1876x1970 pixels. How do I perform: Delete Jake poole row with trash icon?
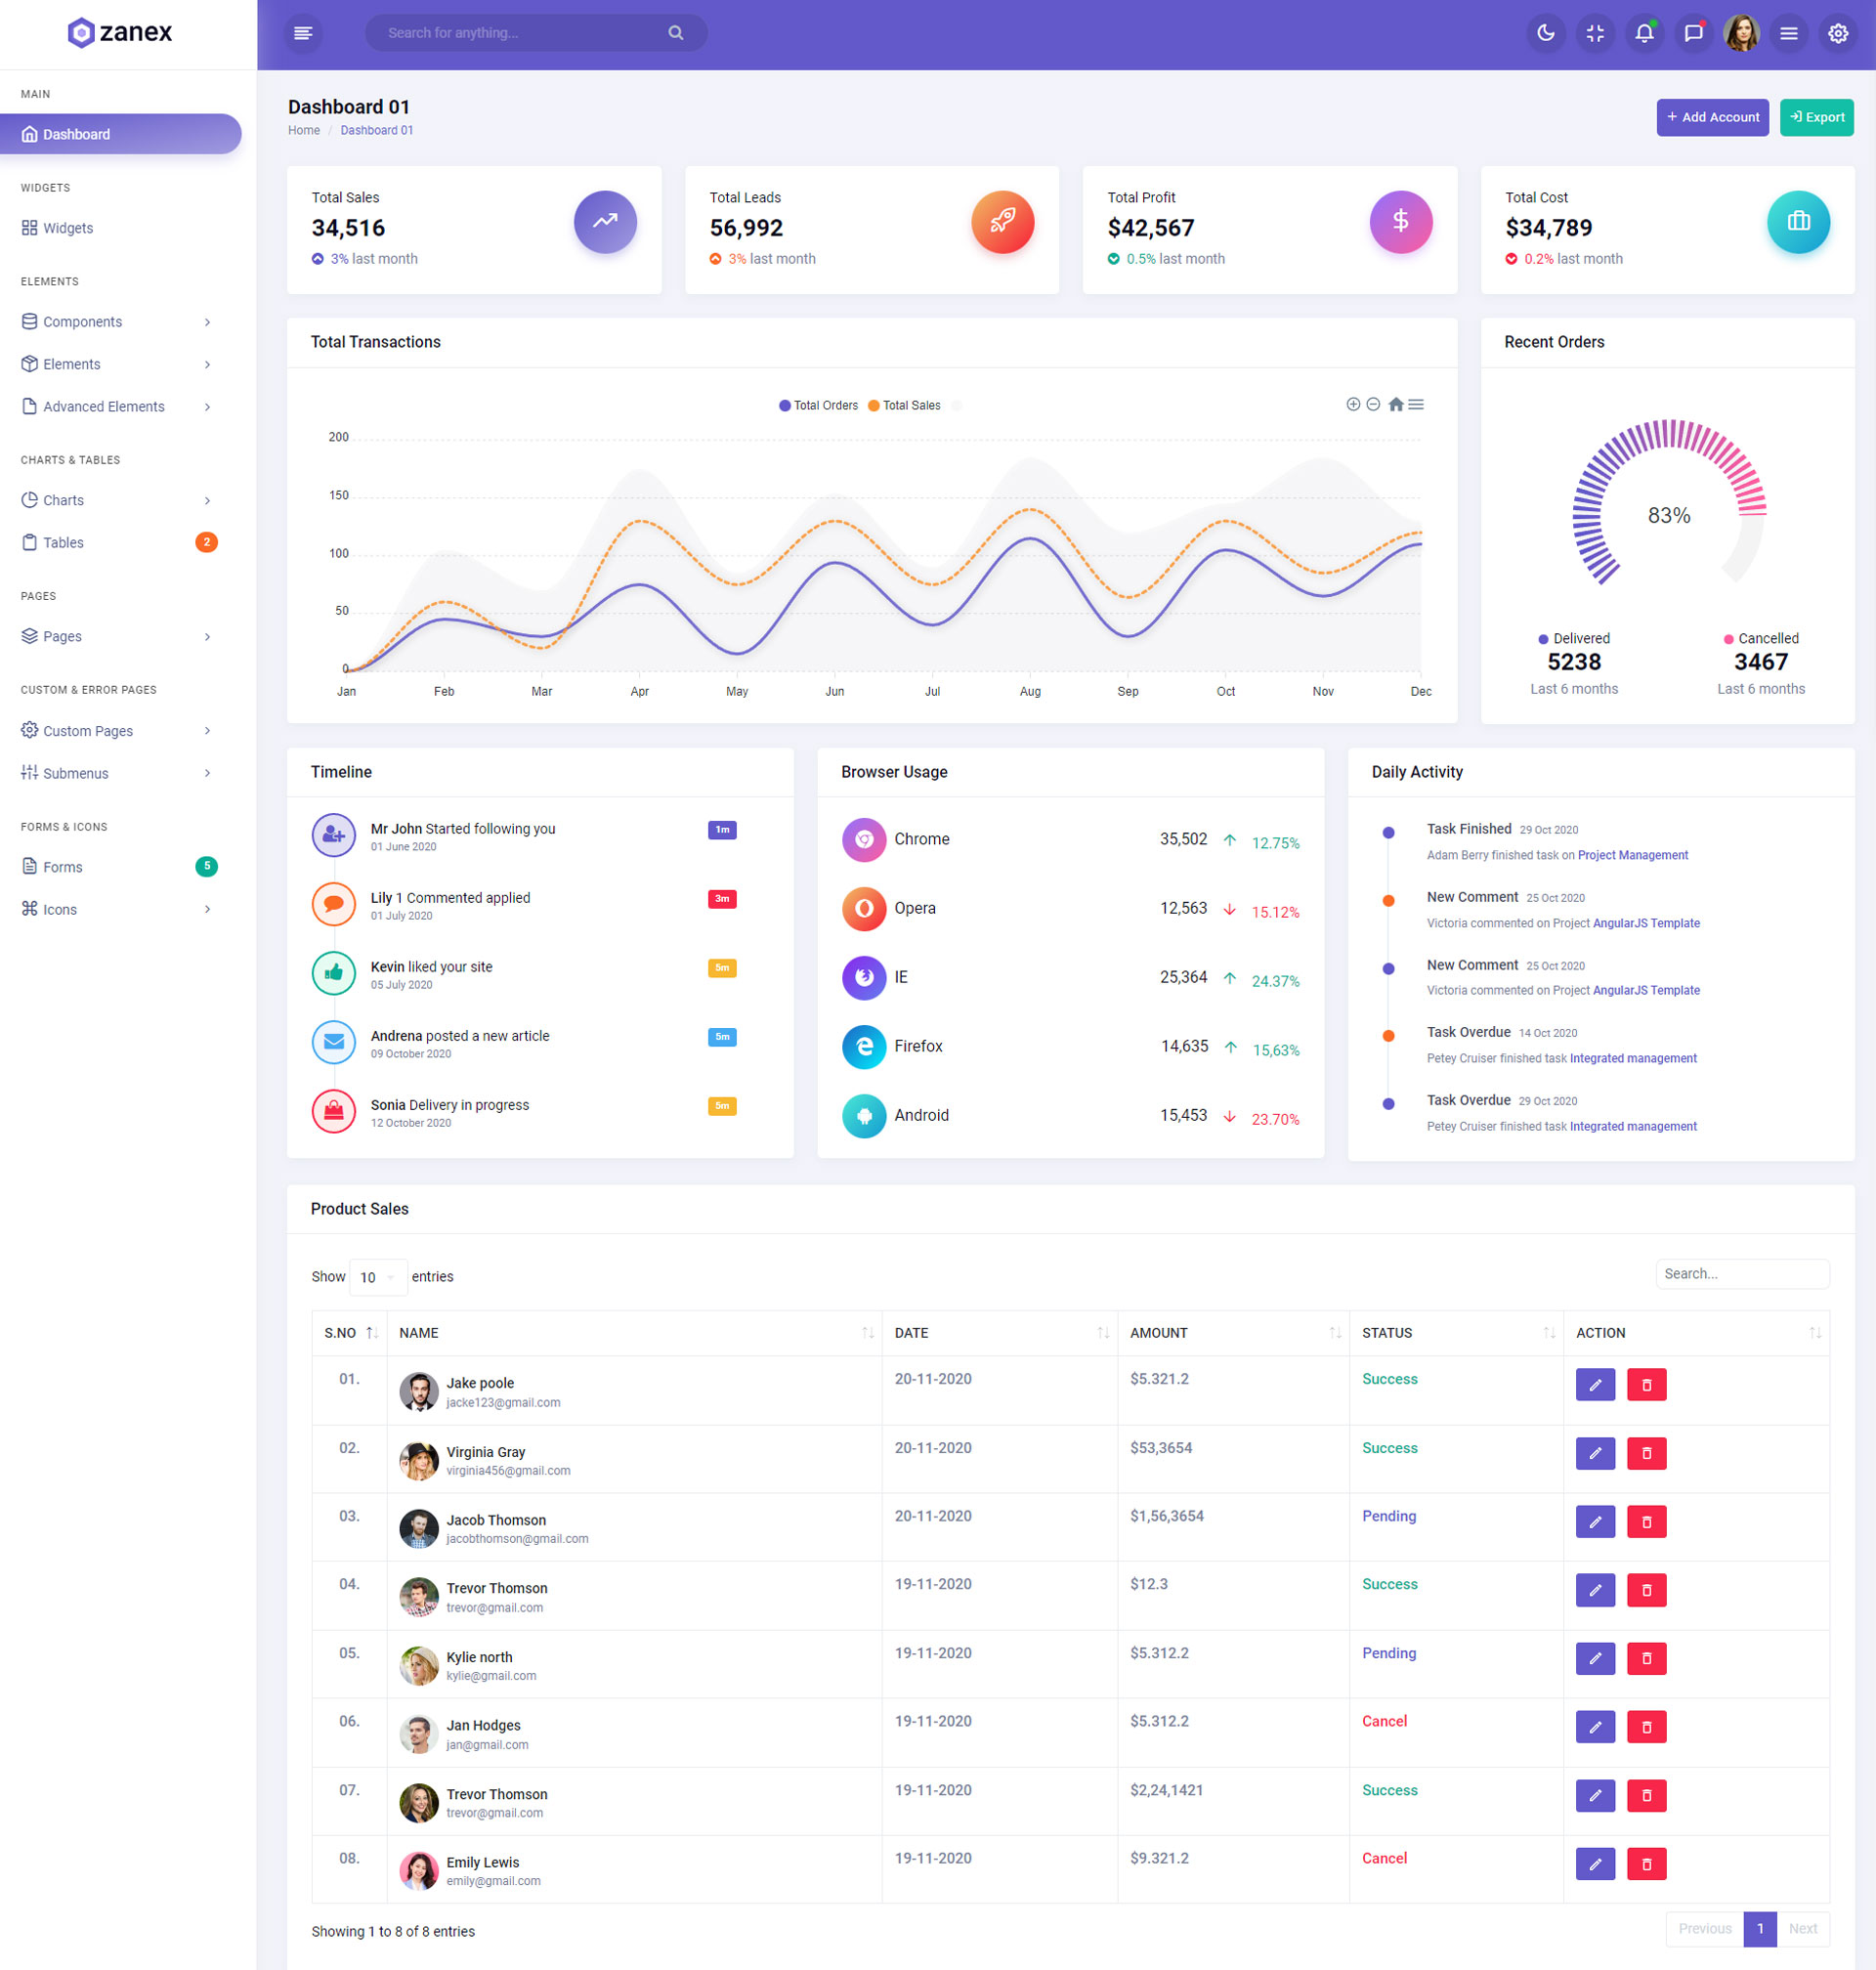[x=1646, y=1384]
